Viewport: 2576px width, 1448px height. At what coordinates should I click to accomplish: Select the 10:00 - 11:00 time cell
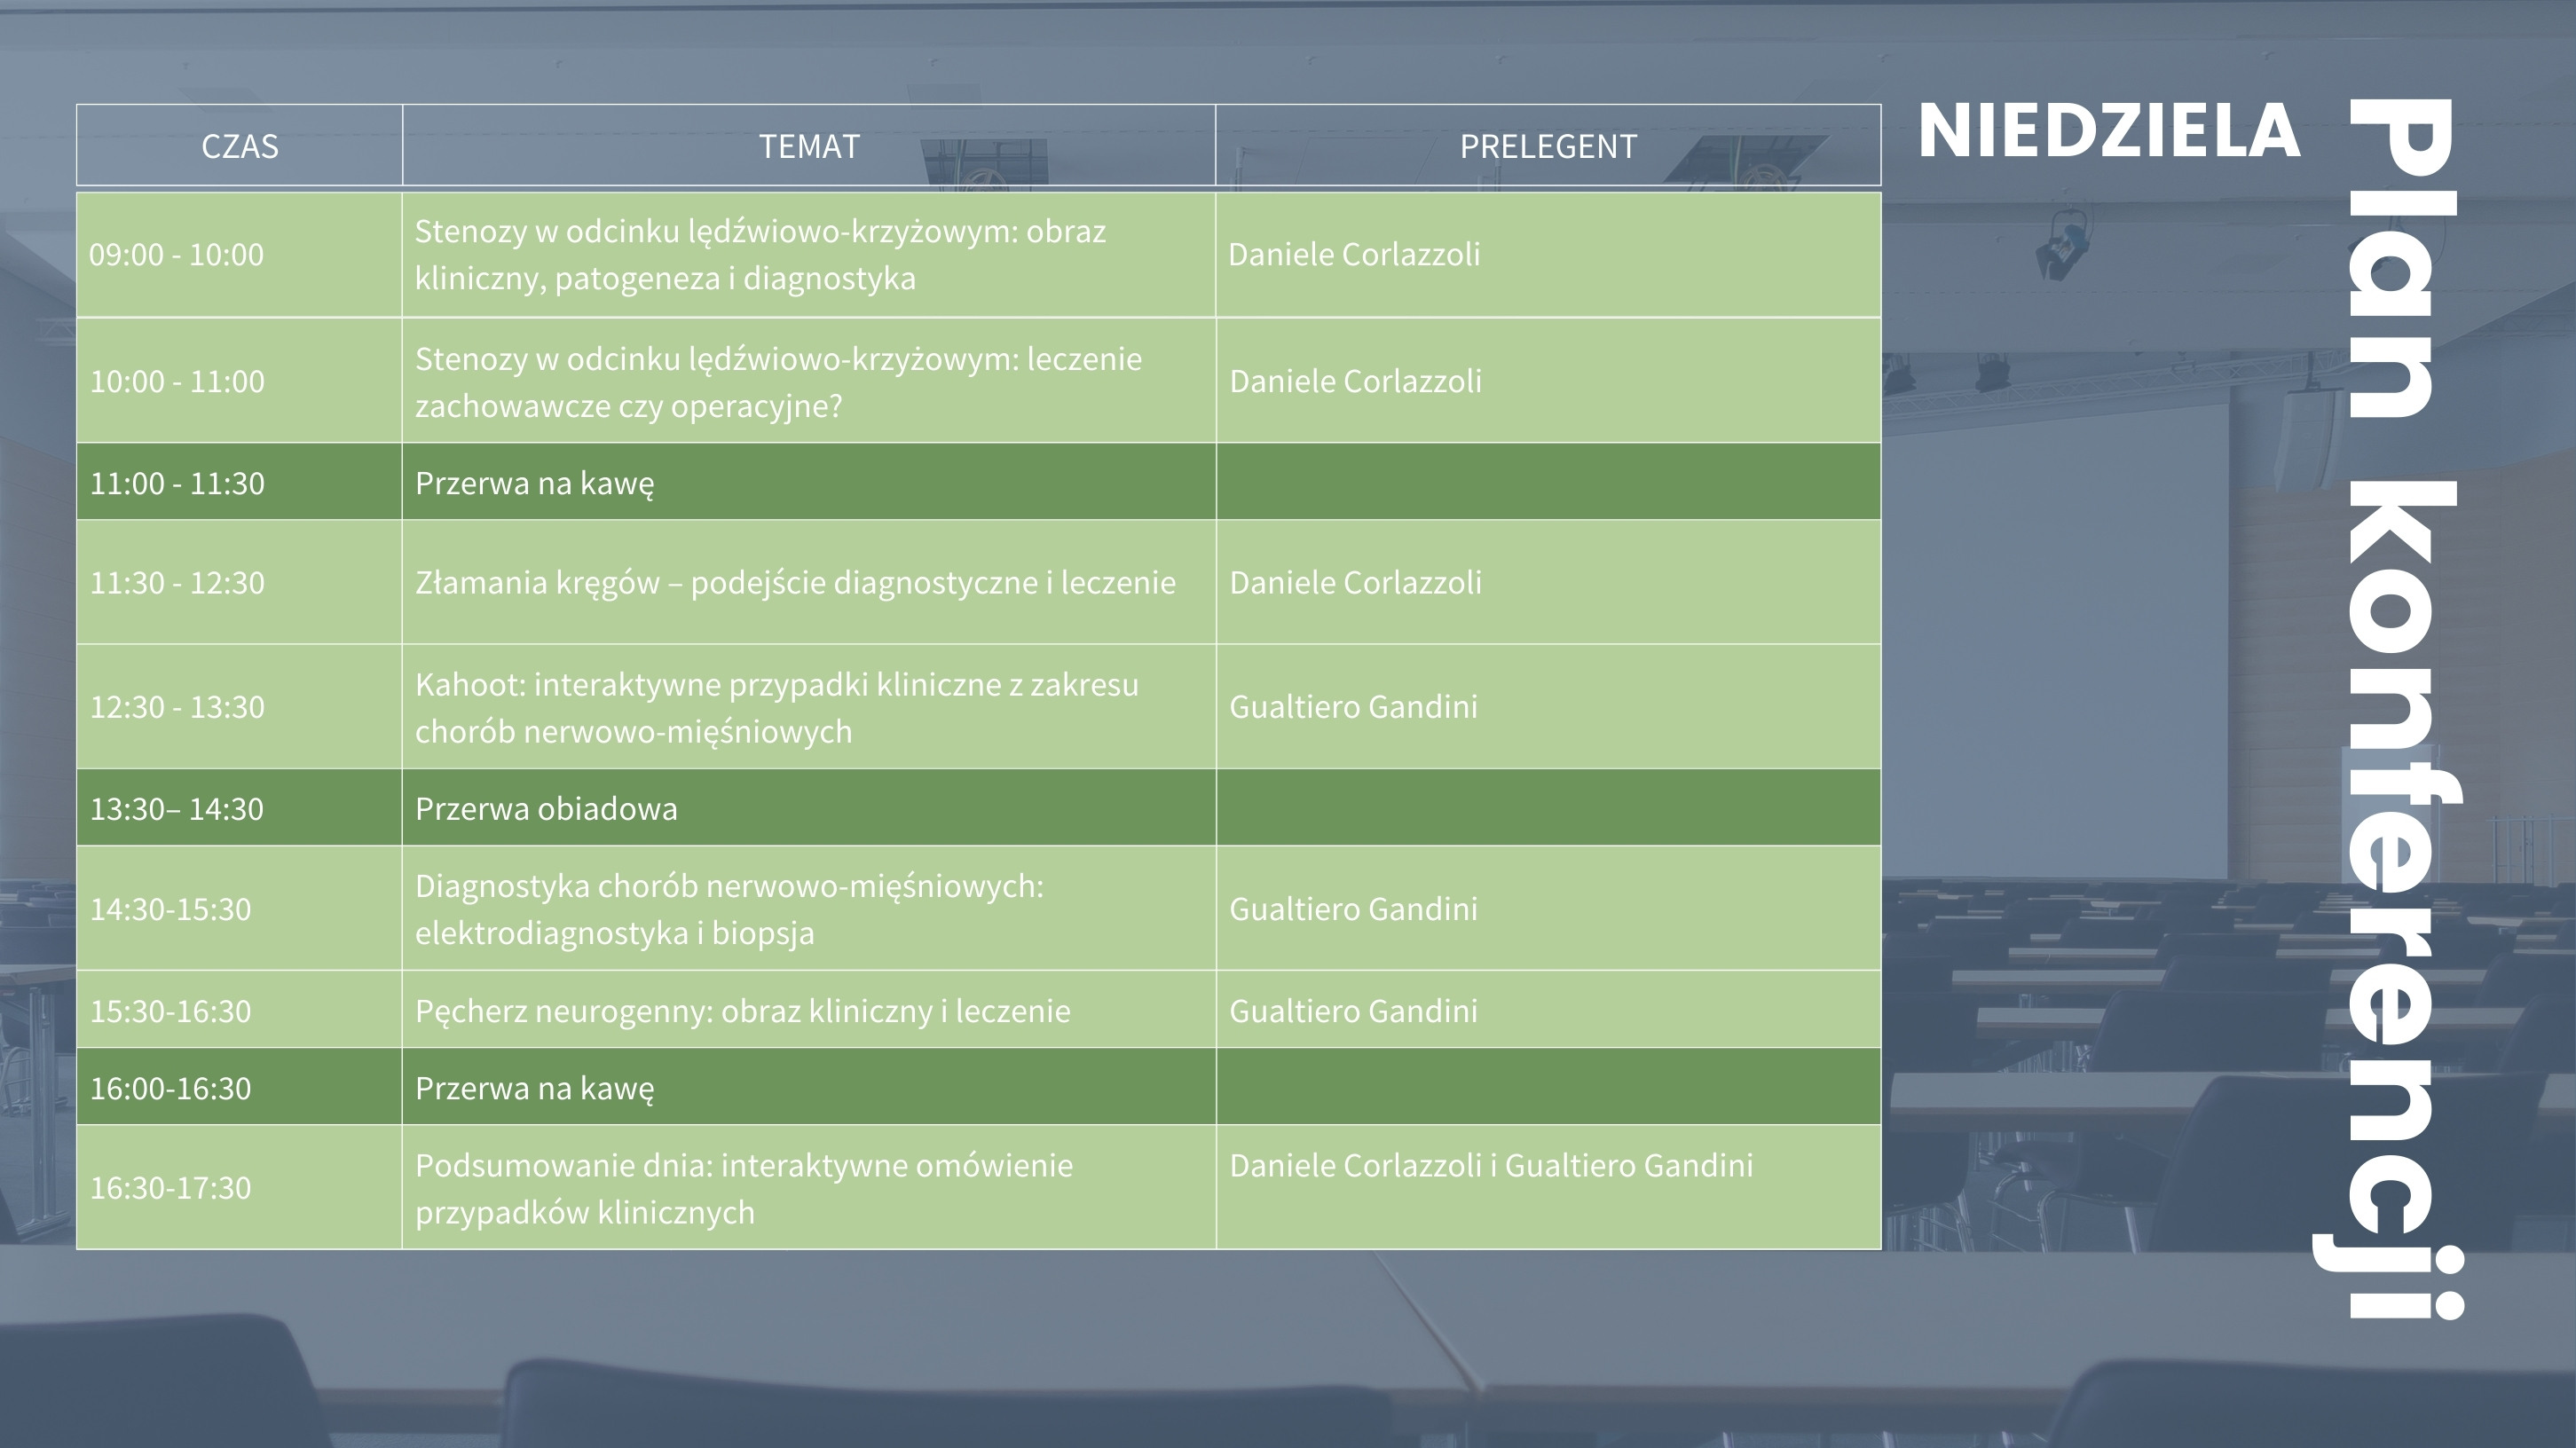[178, 382]
